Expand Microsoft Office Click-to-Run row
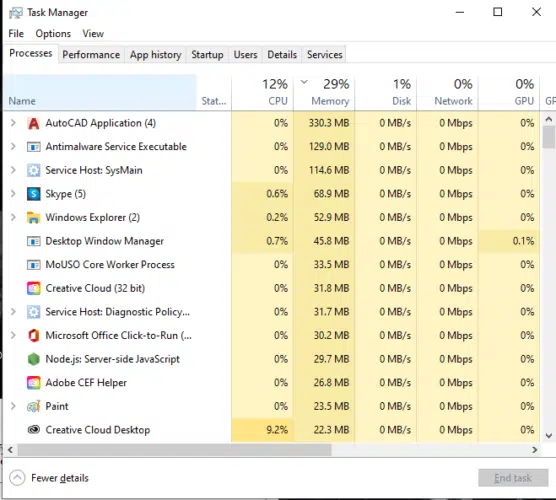Viewport: 556px width, 500px height. (13, 335)
